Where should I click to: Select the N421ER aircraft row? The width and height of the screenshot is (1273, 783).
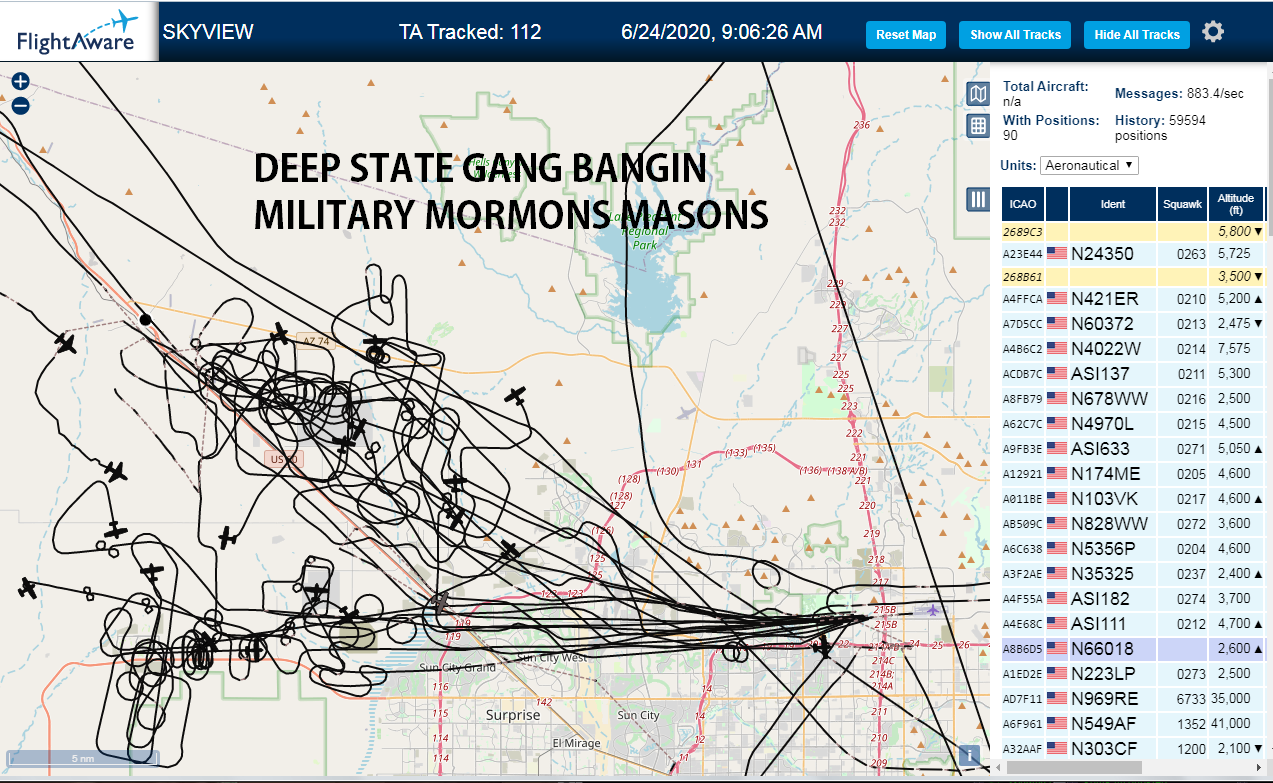1134,298
